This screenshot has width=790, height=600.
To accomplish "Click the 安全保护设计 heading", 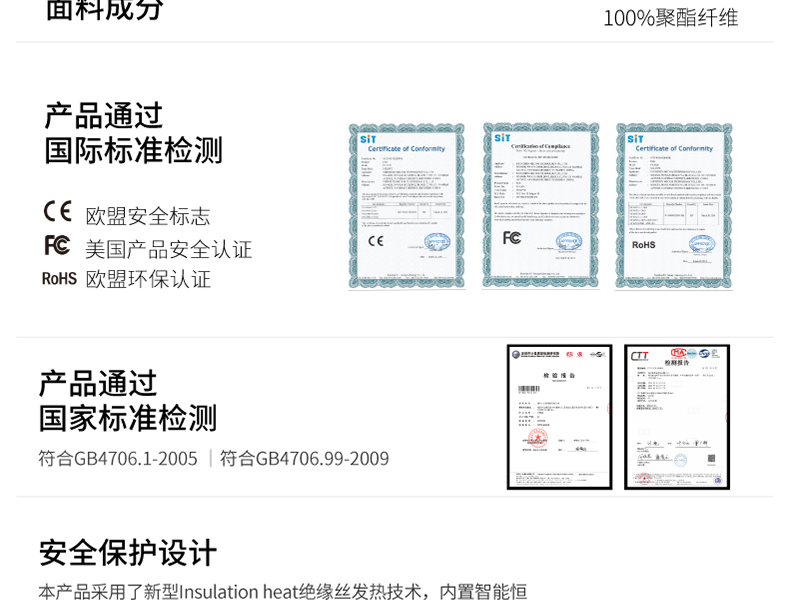I will 128,552.
